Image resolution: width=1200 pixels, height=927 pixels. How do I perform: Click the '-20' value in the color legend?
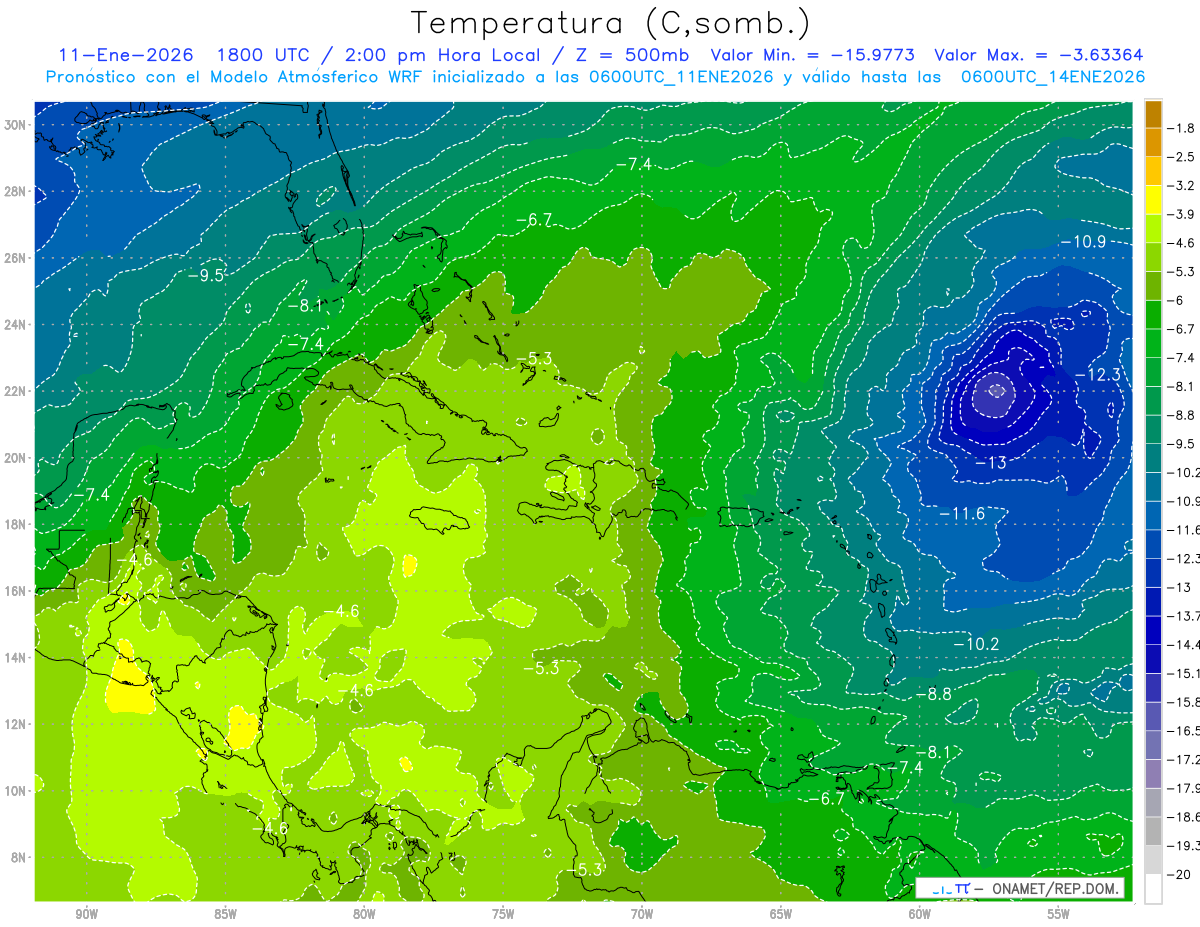(x=1181, y=875)
